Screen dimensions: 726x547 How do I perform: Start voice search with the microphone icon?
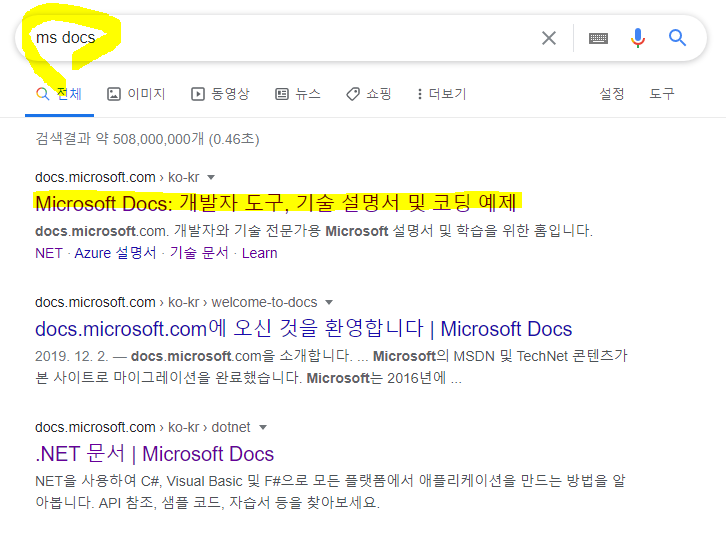click(638, 38)
